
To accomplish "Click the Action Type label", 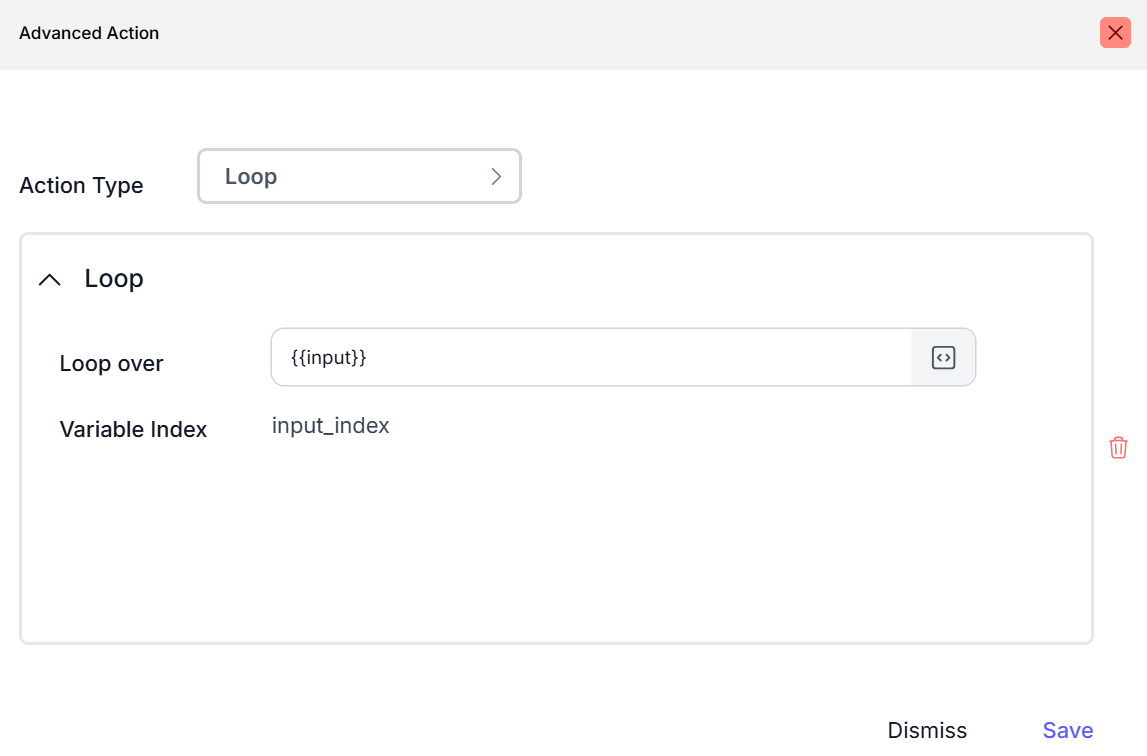I will coord(81,186).
